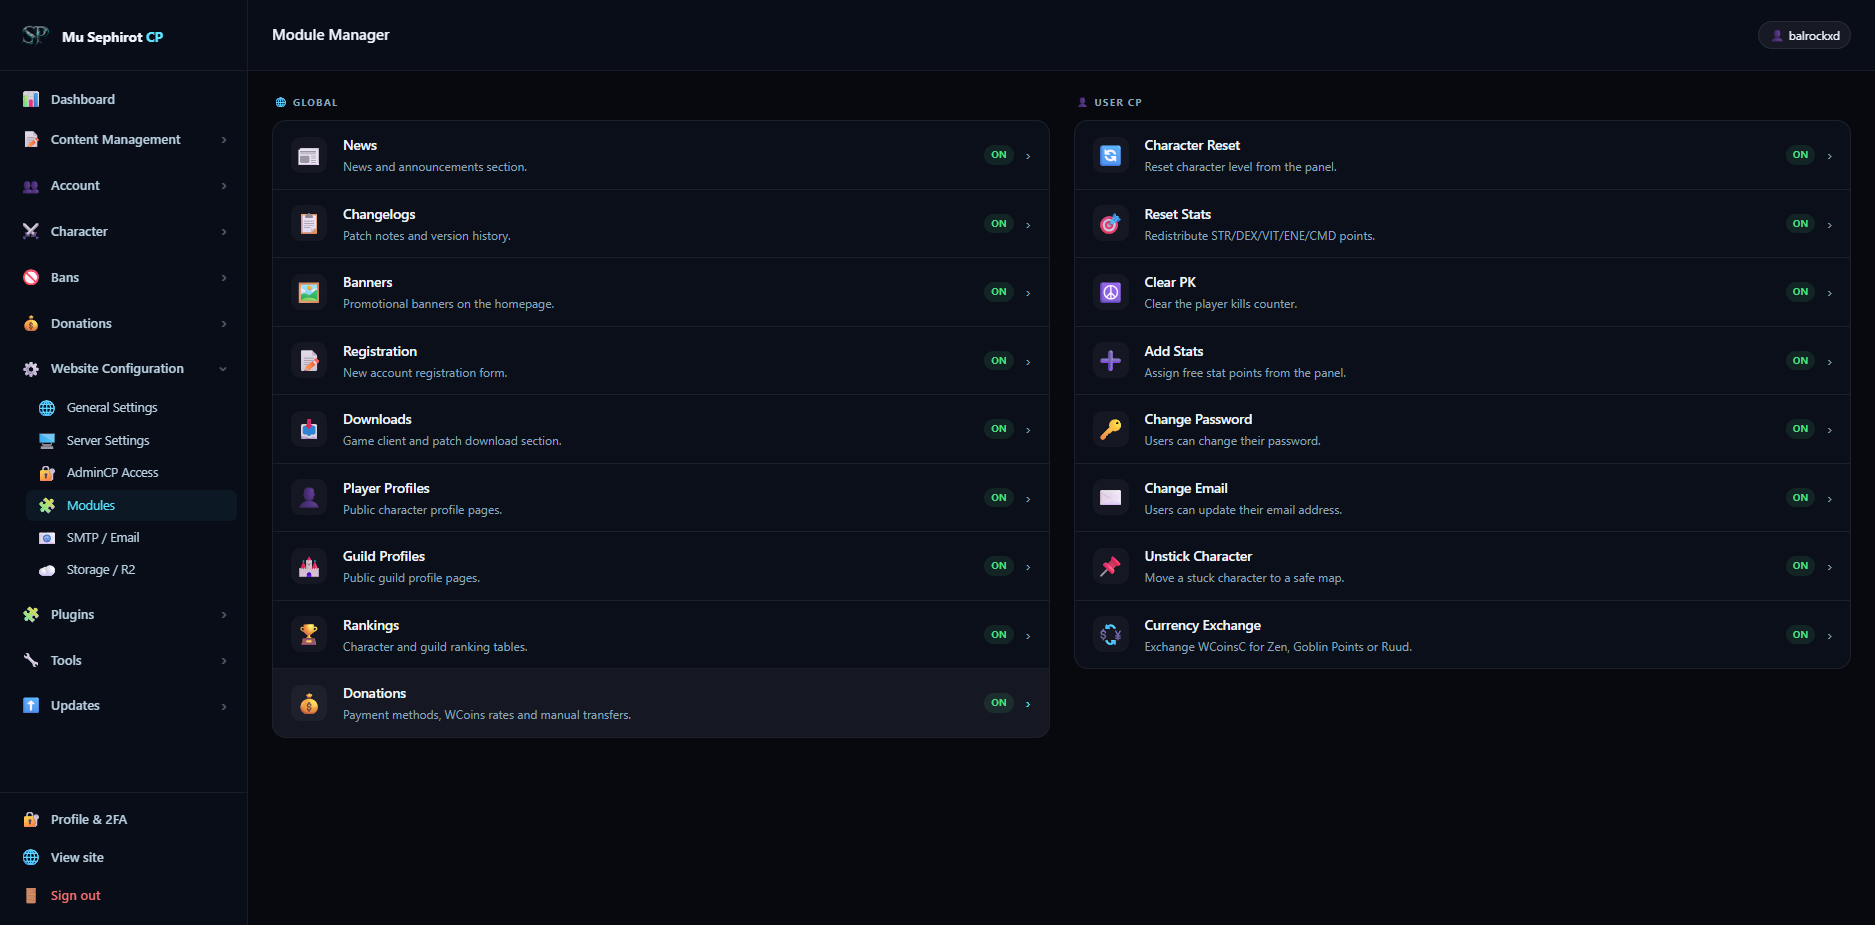Click the Clear PK peace icon
Viewport: 1875px width, 925px height.
pos(1110,293)
